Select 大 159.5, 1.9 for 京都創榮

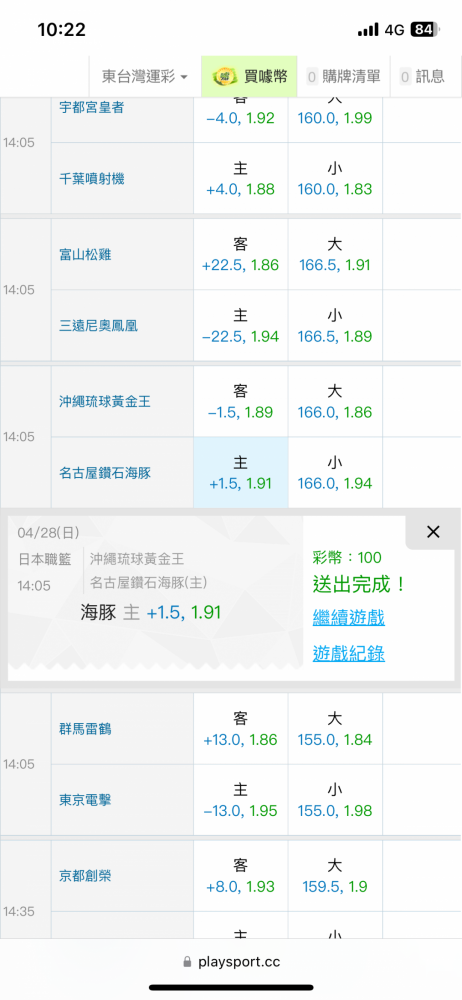335,876
